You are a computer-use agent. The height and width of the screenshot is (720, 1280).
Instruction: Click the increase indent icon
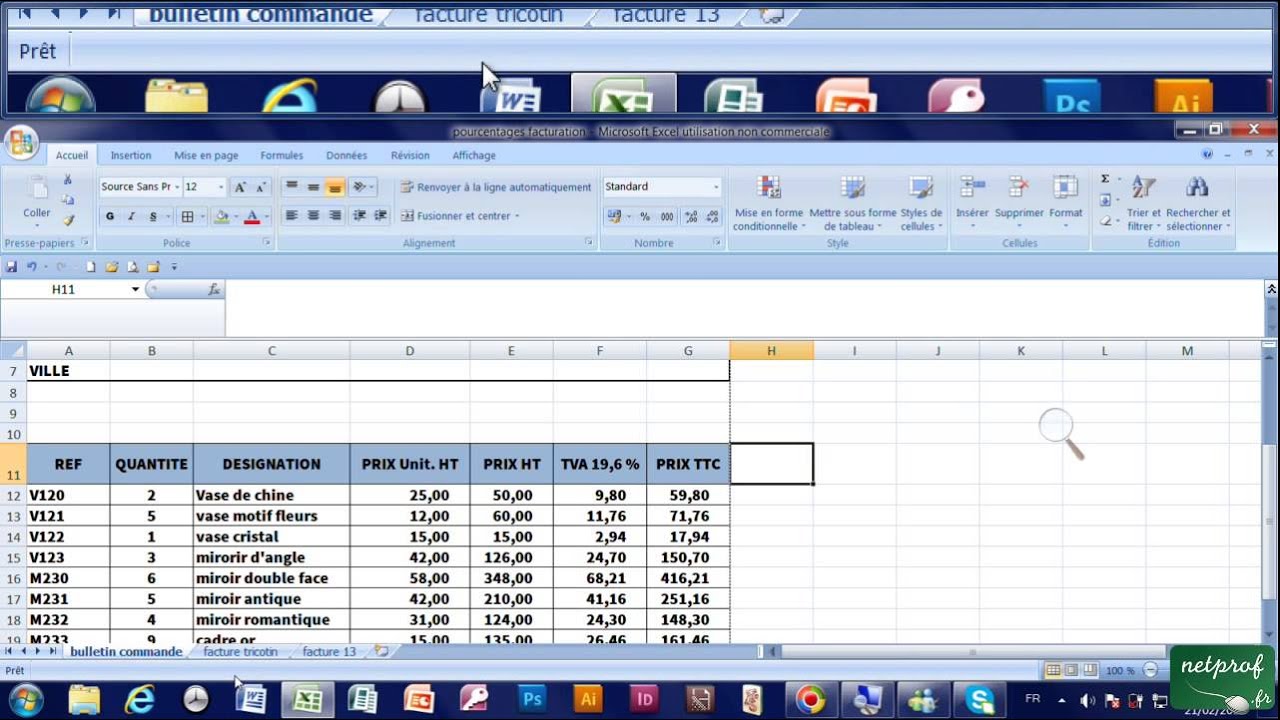click(381, 216)
